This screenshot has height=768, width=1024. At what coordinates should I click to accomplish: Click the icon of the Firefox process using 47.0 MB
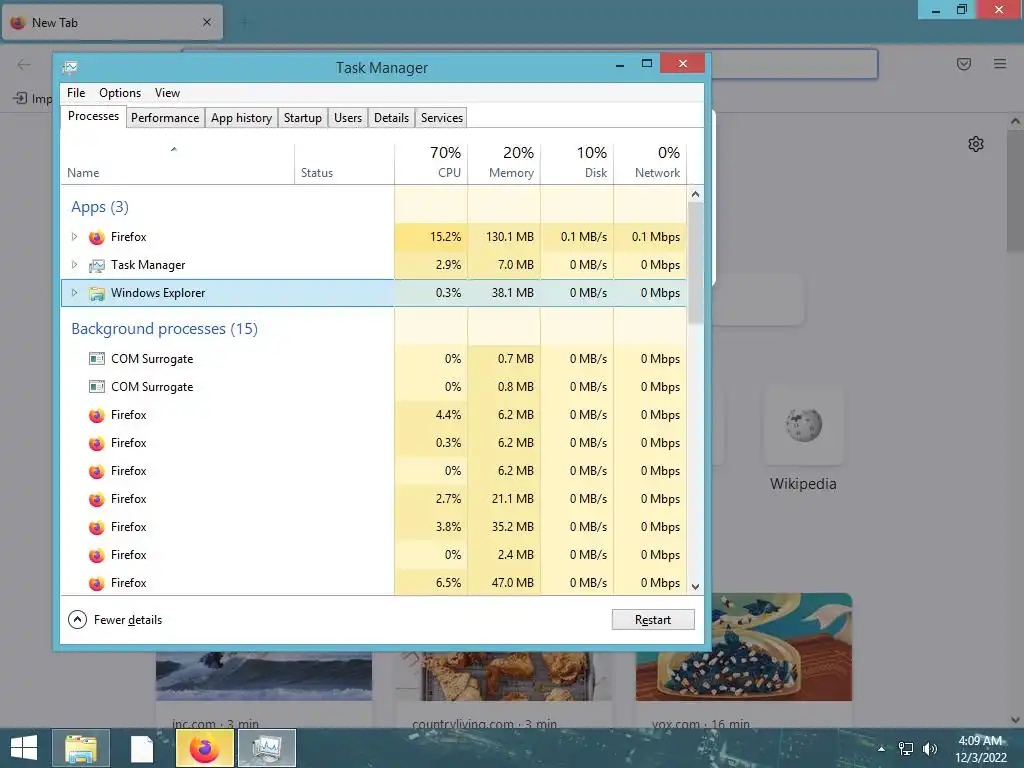click(x=97, y=583)
